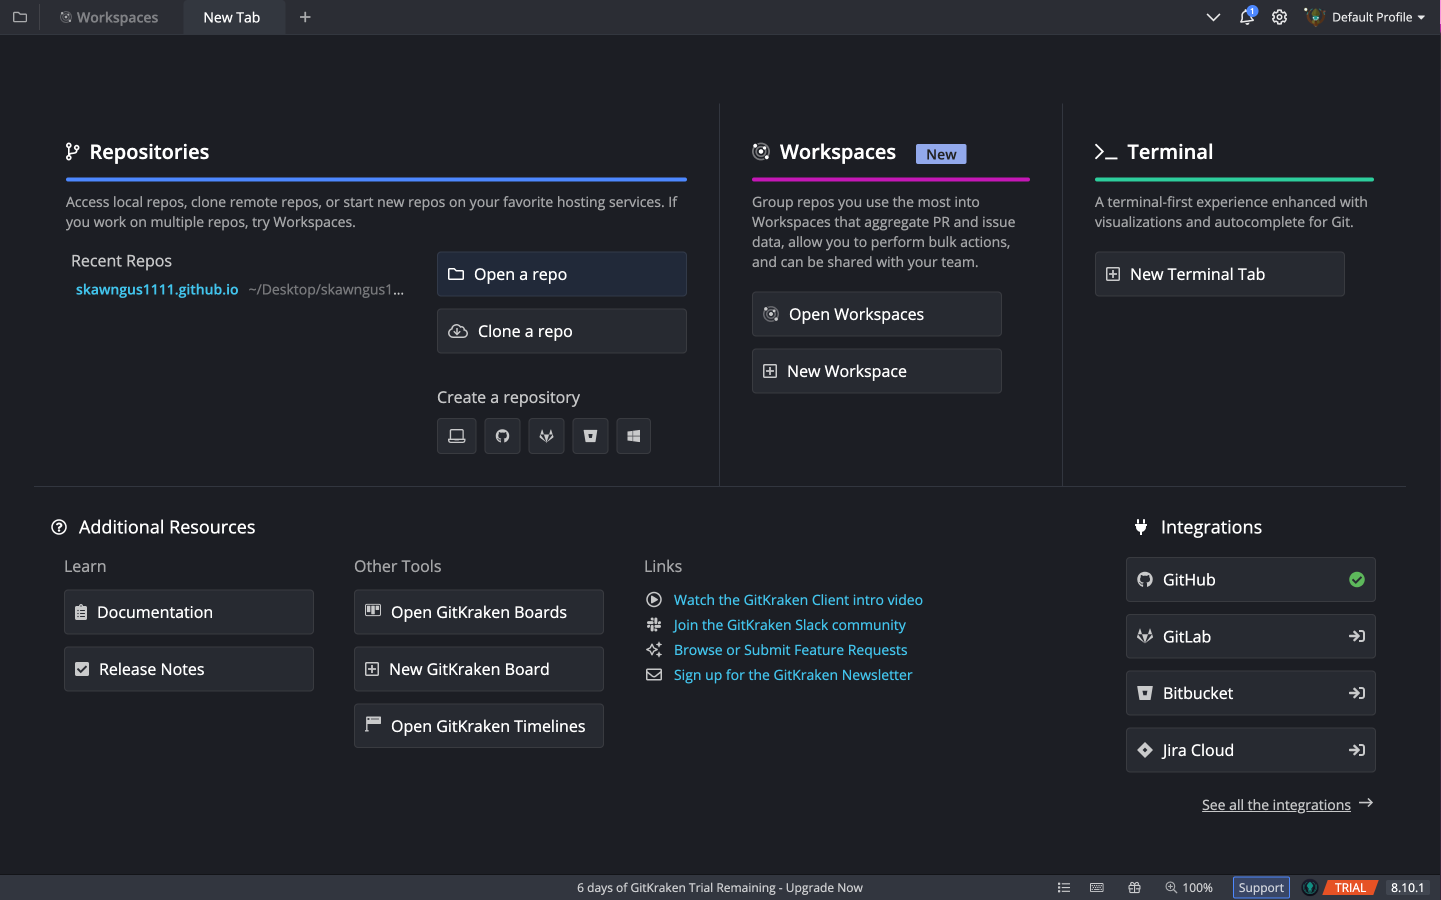Connect the Bitbucket integration
This screenshot has width=1441, height=900.
click(x=1251, y=693)
